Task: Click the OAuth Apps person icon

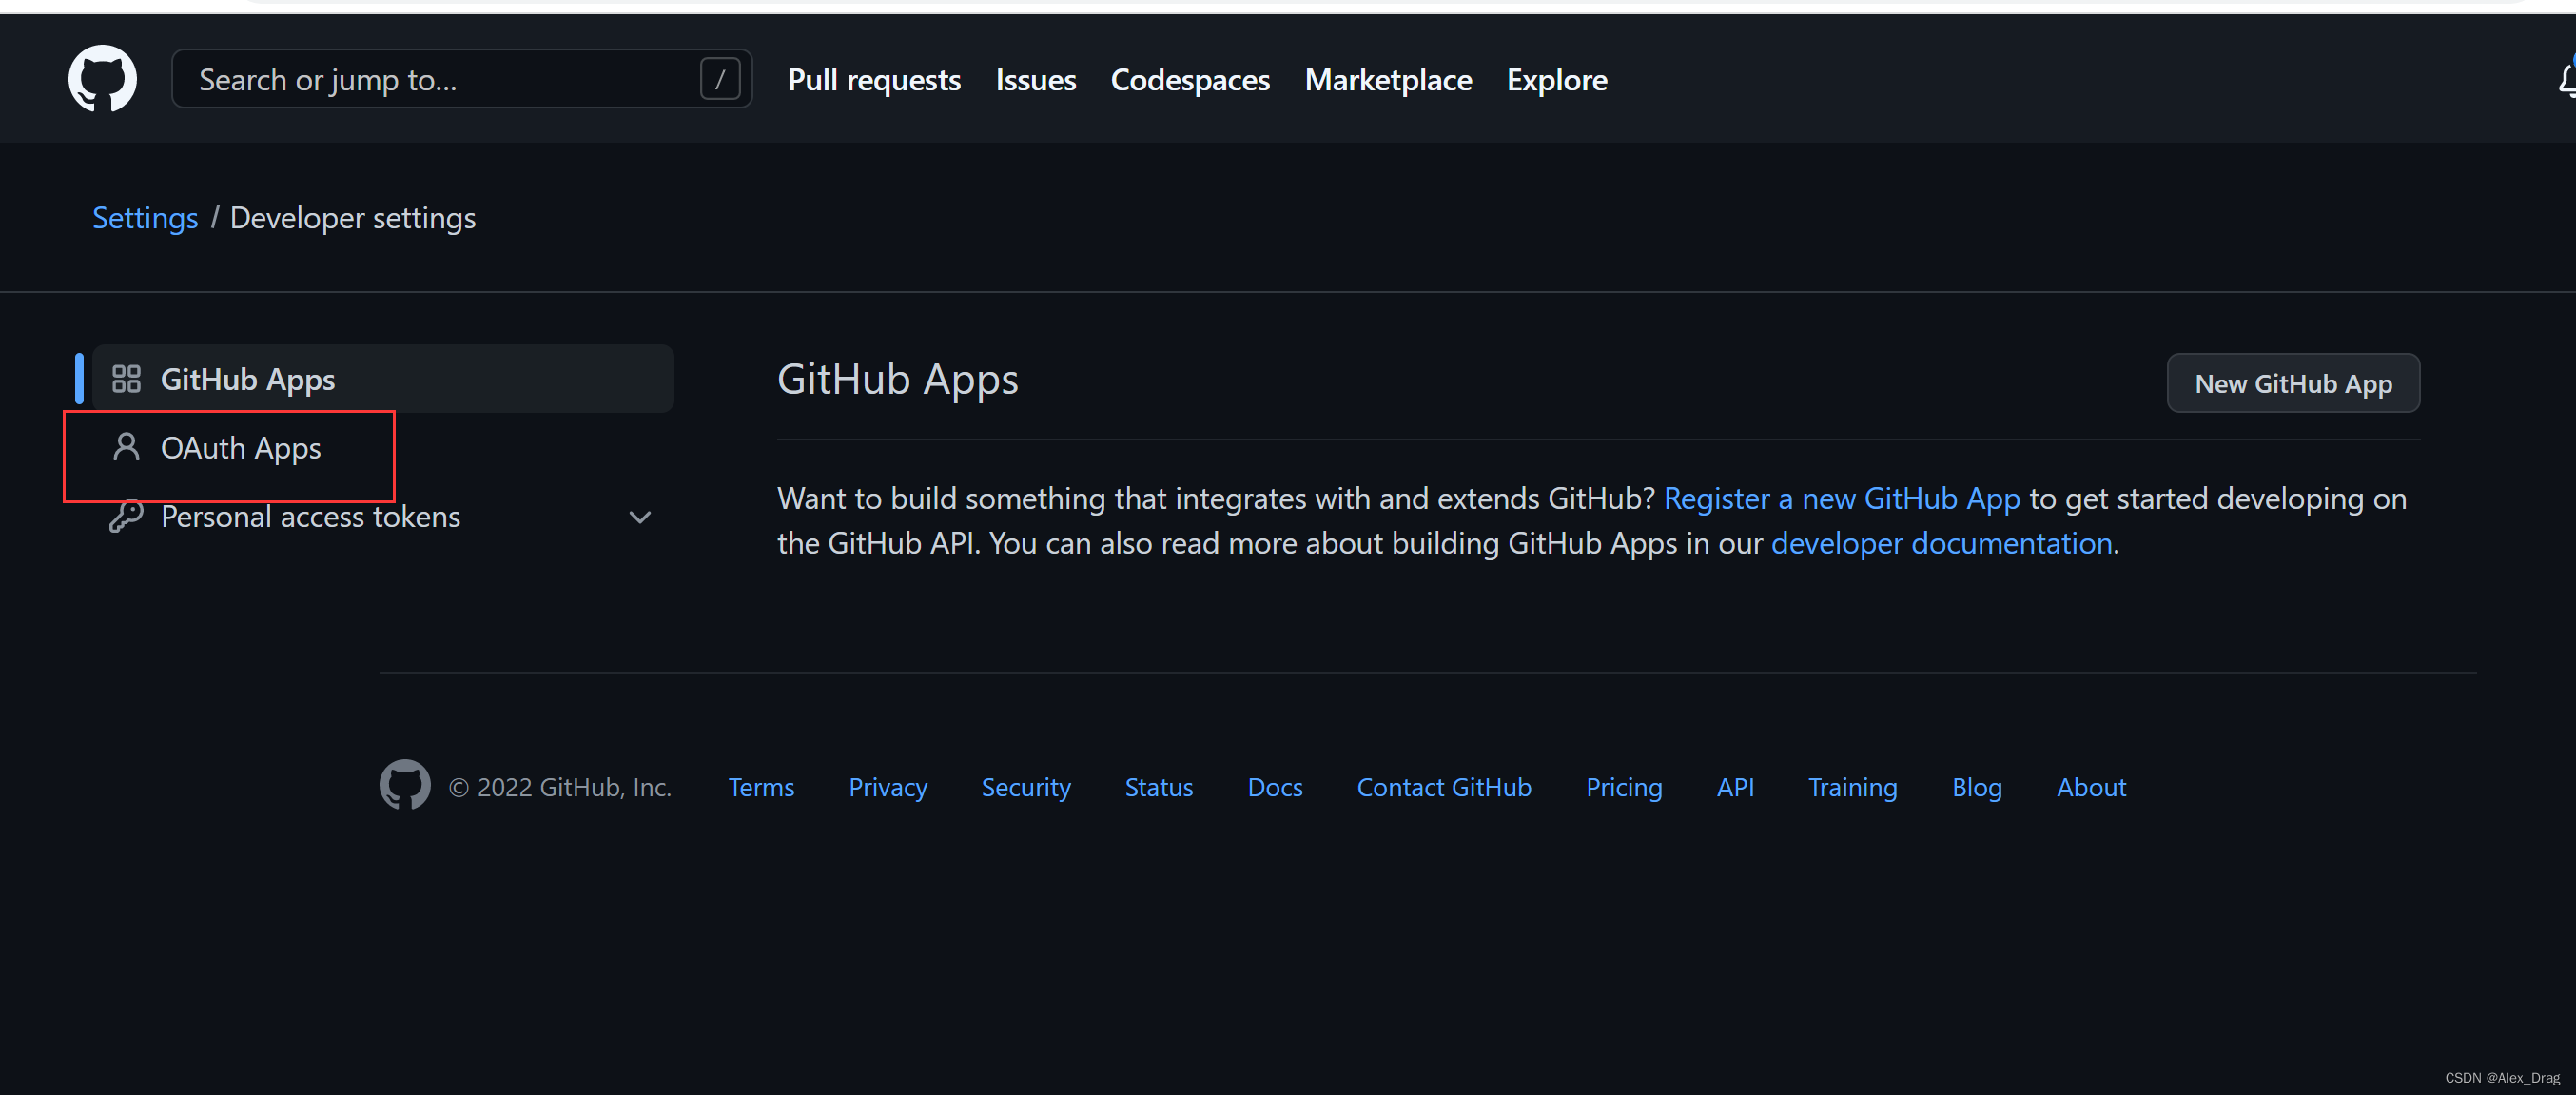Action: tap(126, 447)
